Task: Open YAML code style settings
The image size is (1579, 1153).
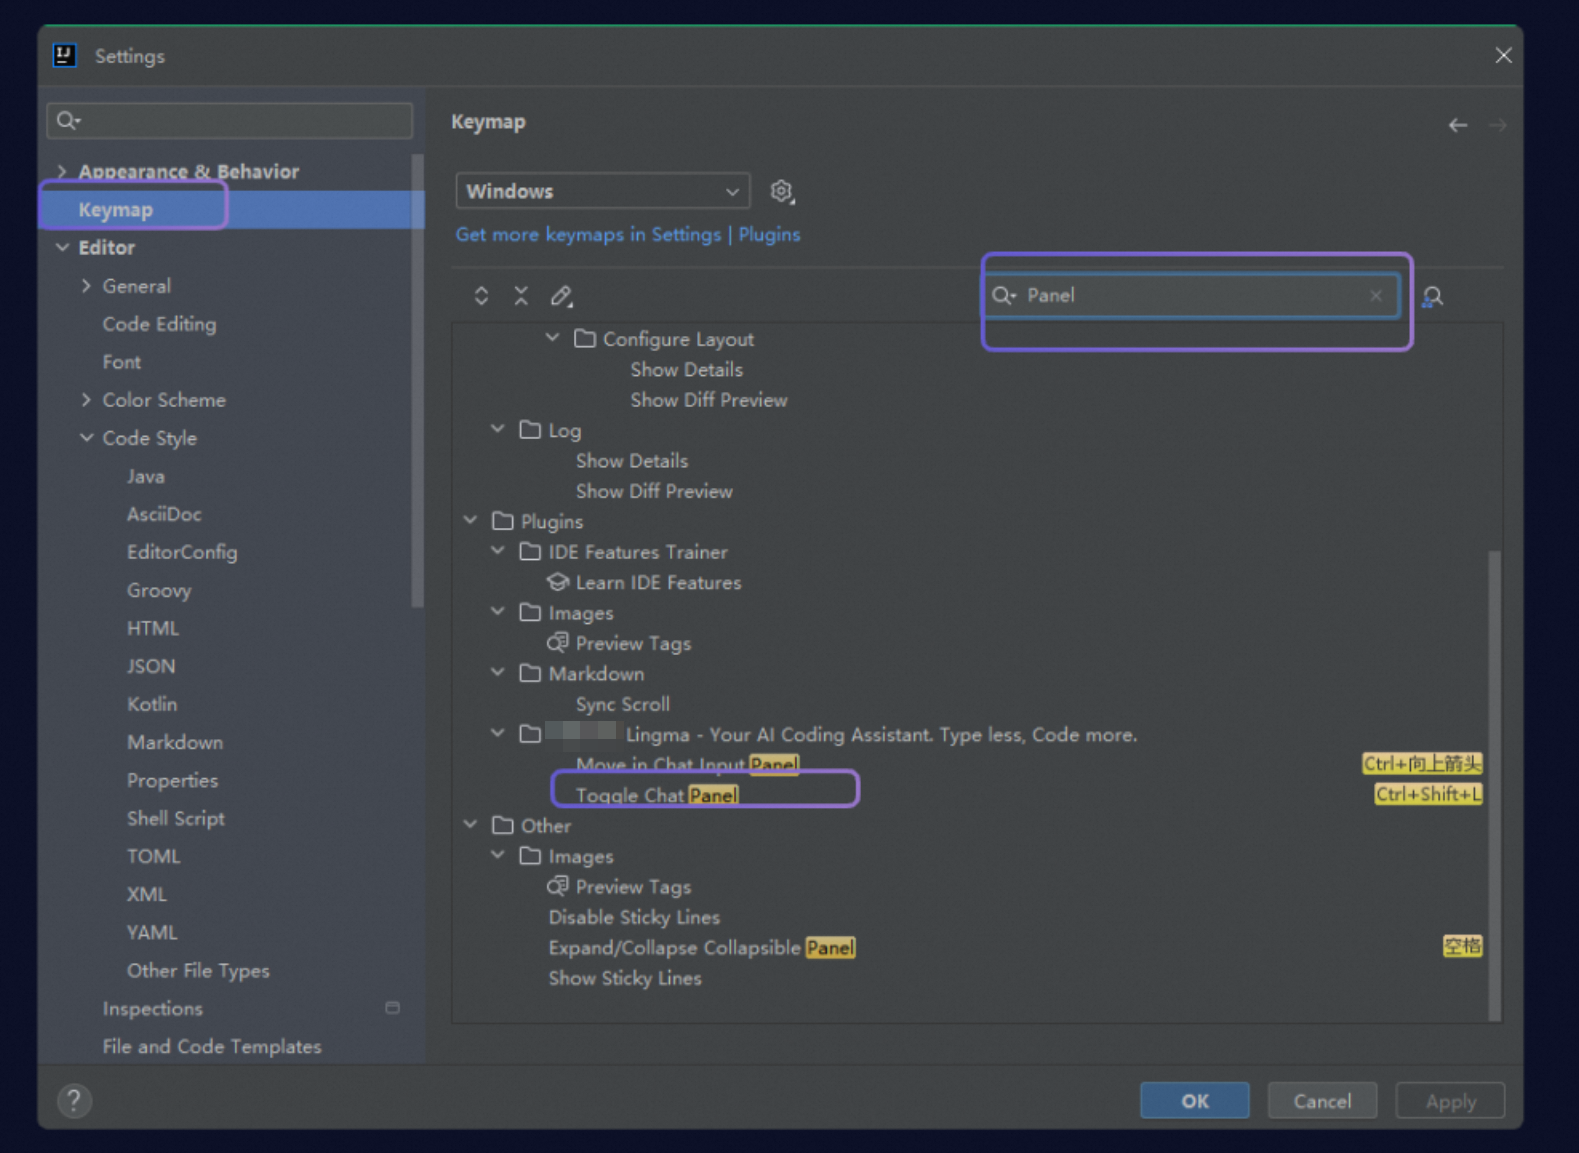Action: click(152, 932)
